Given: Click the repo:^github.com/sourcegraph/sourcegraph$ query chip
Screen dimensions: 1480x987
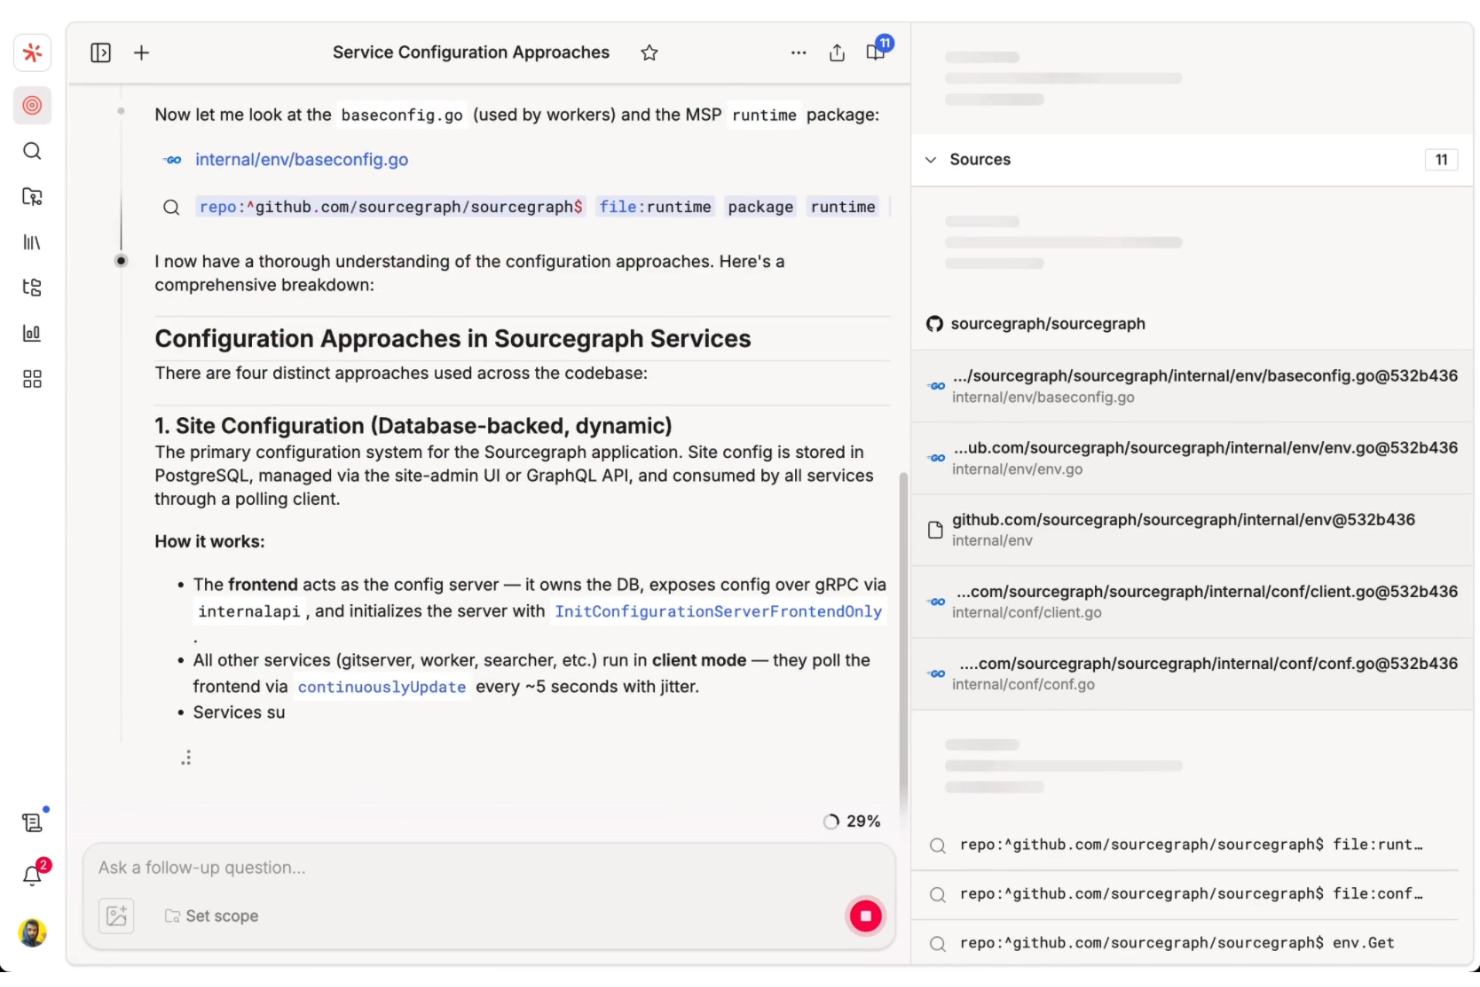Looking at the screenshot, I should [390, 207].
